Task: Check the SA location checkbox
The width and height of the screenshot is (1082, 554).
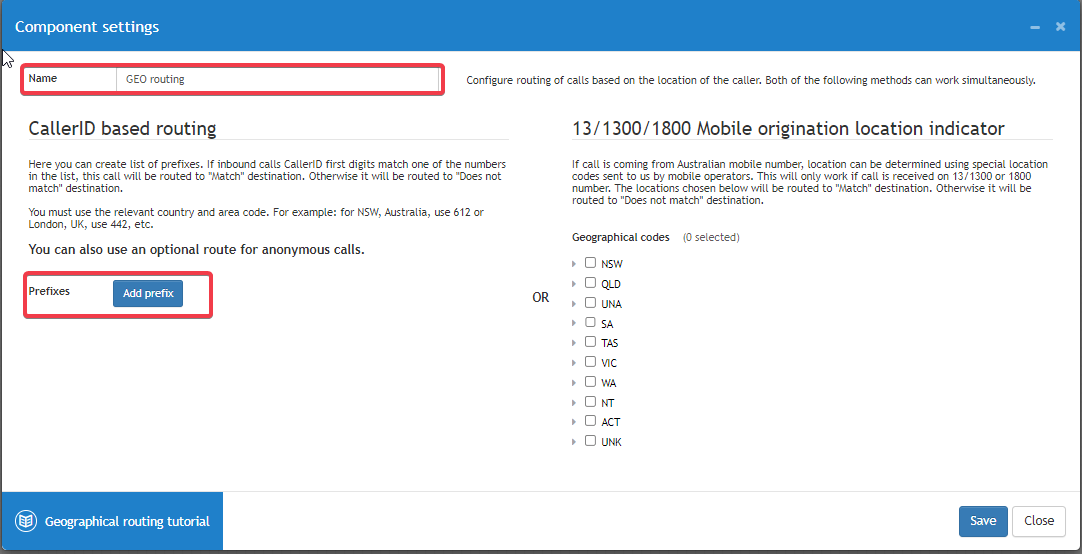Action: pos(590,322)
